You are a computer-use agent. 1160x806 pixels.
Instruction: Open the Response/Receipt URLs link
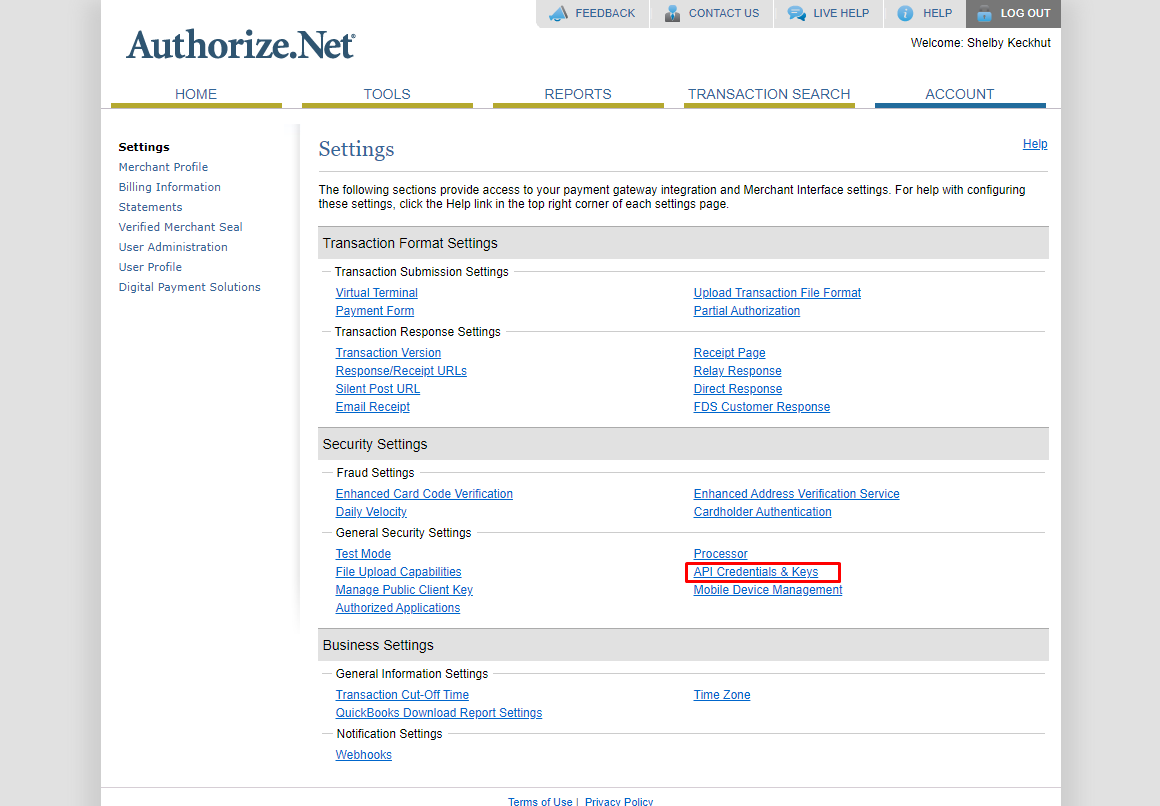pos(401,371)
